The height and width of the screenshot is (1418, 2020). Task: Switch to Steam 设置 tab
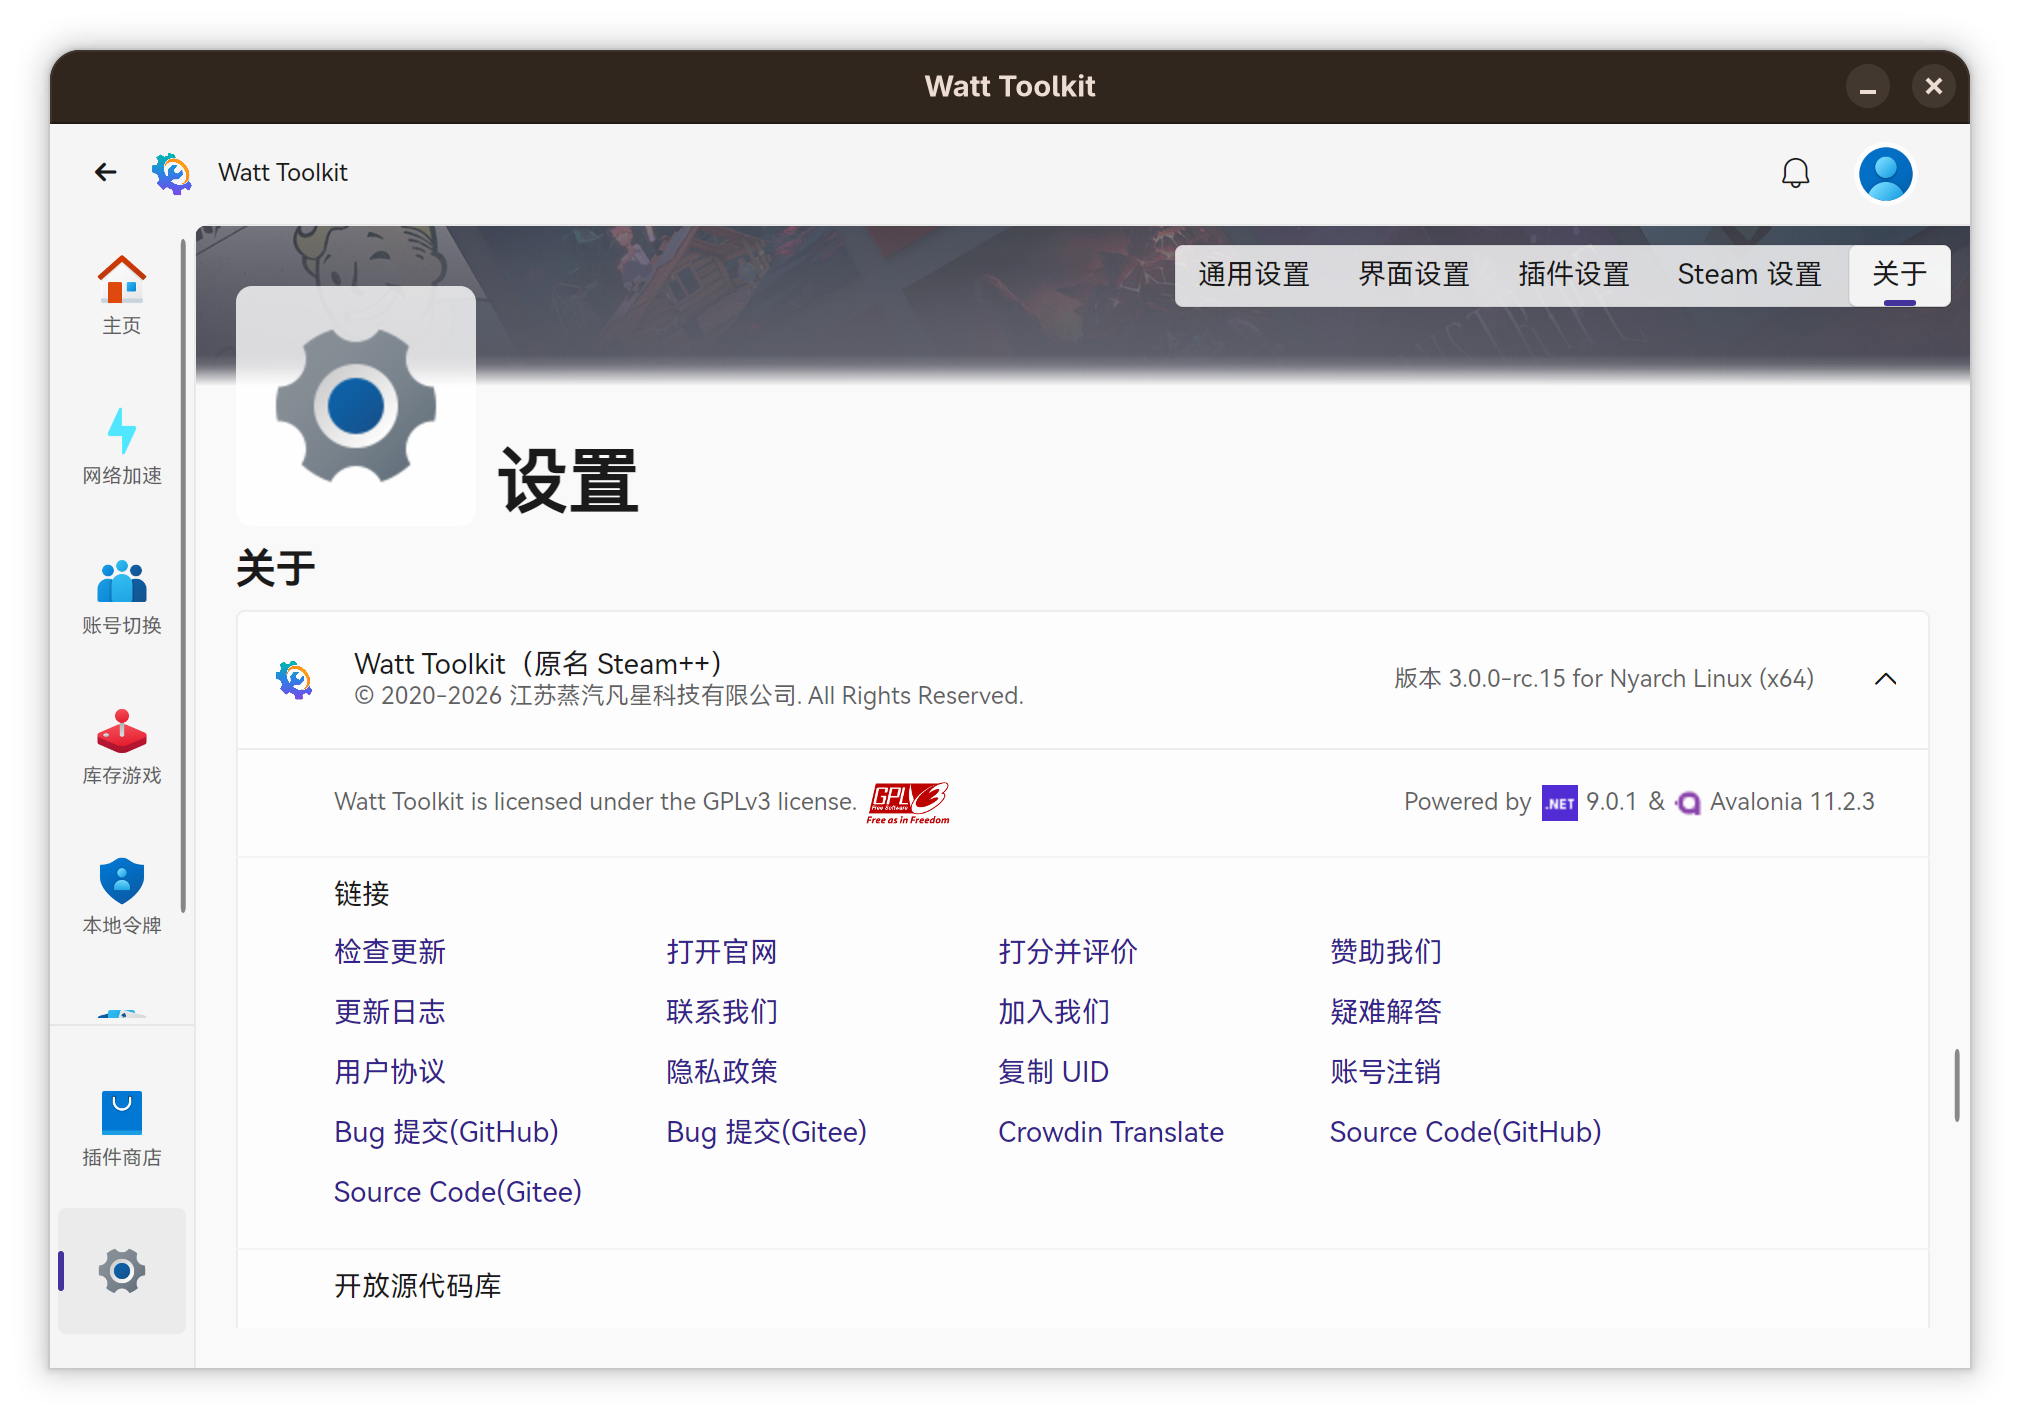[1749, 274]
